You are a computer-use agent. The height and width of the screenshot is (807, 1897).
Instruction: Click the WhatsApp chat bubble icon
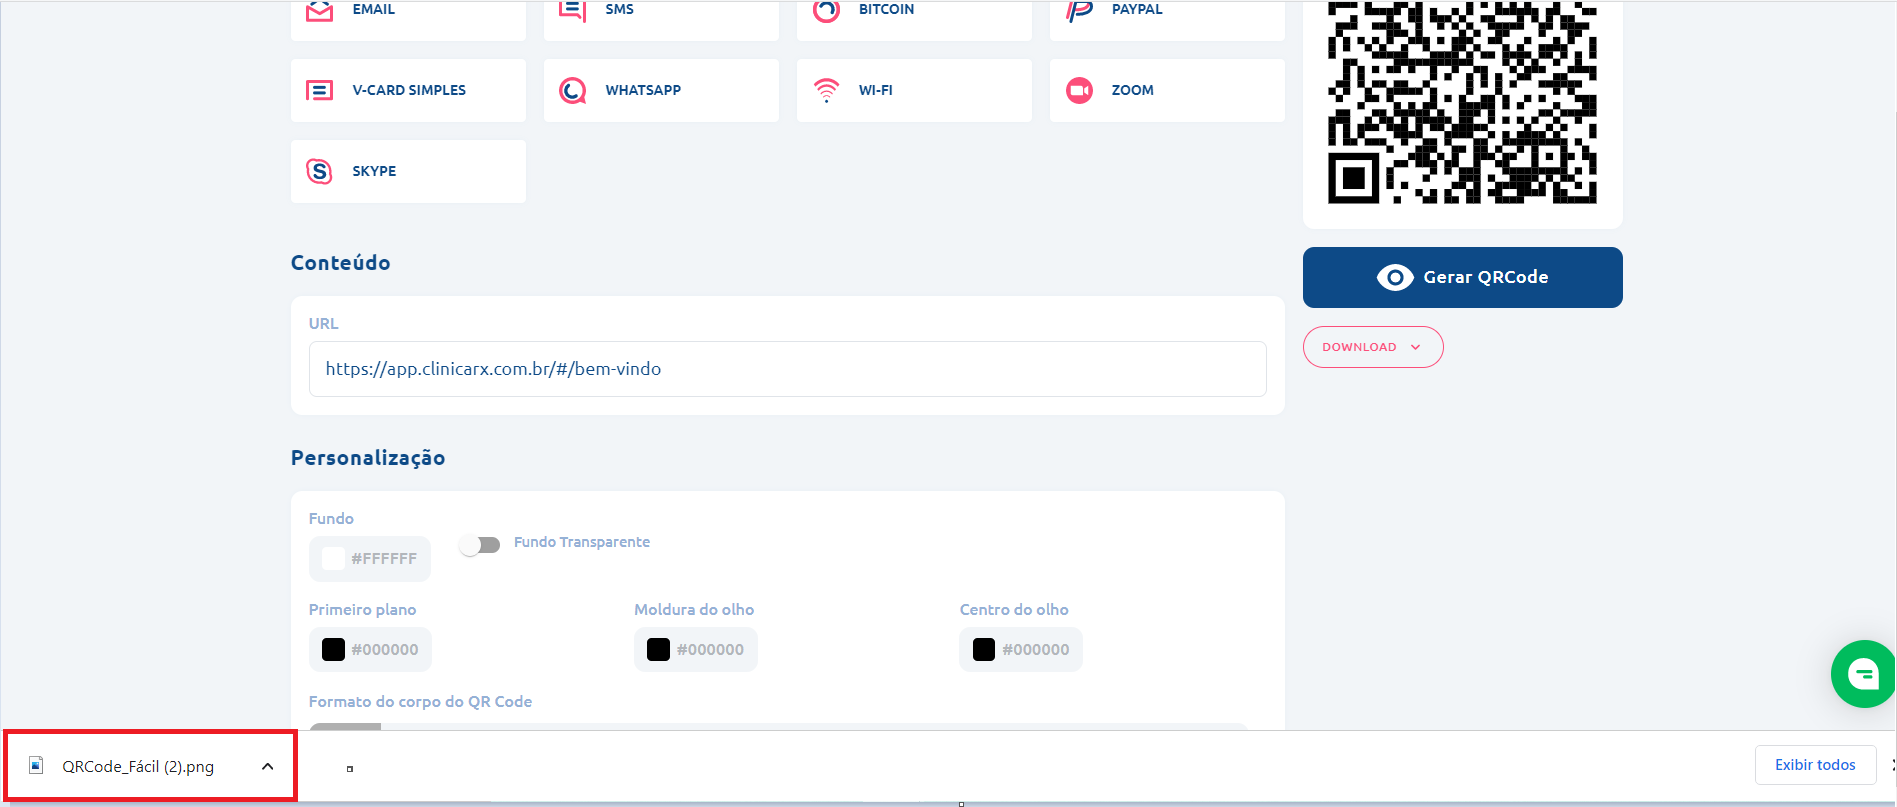(x=572, y=91)
